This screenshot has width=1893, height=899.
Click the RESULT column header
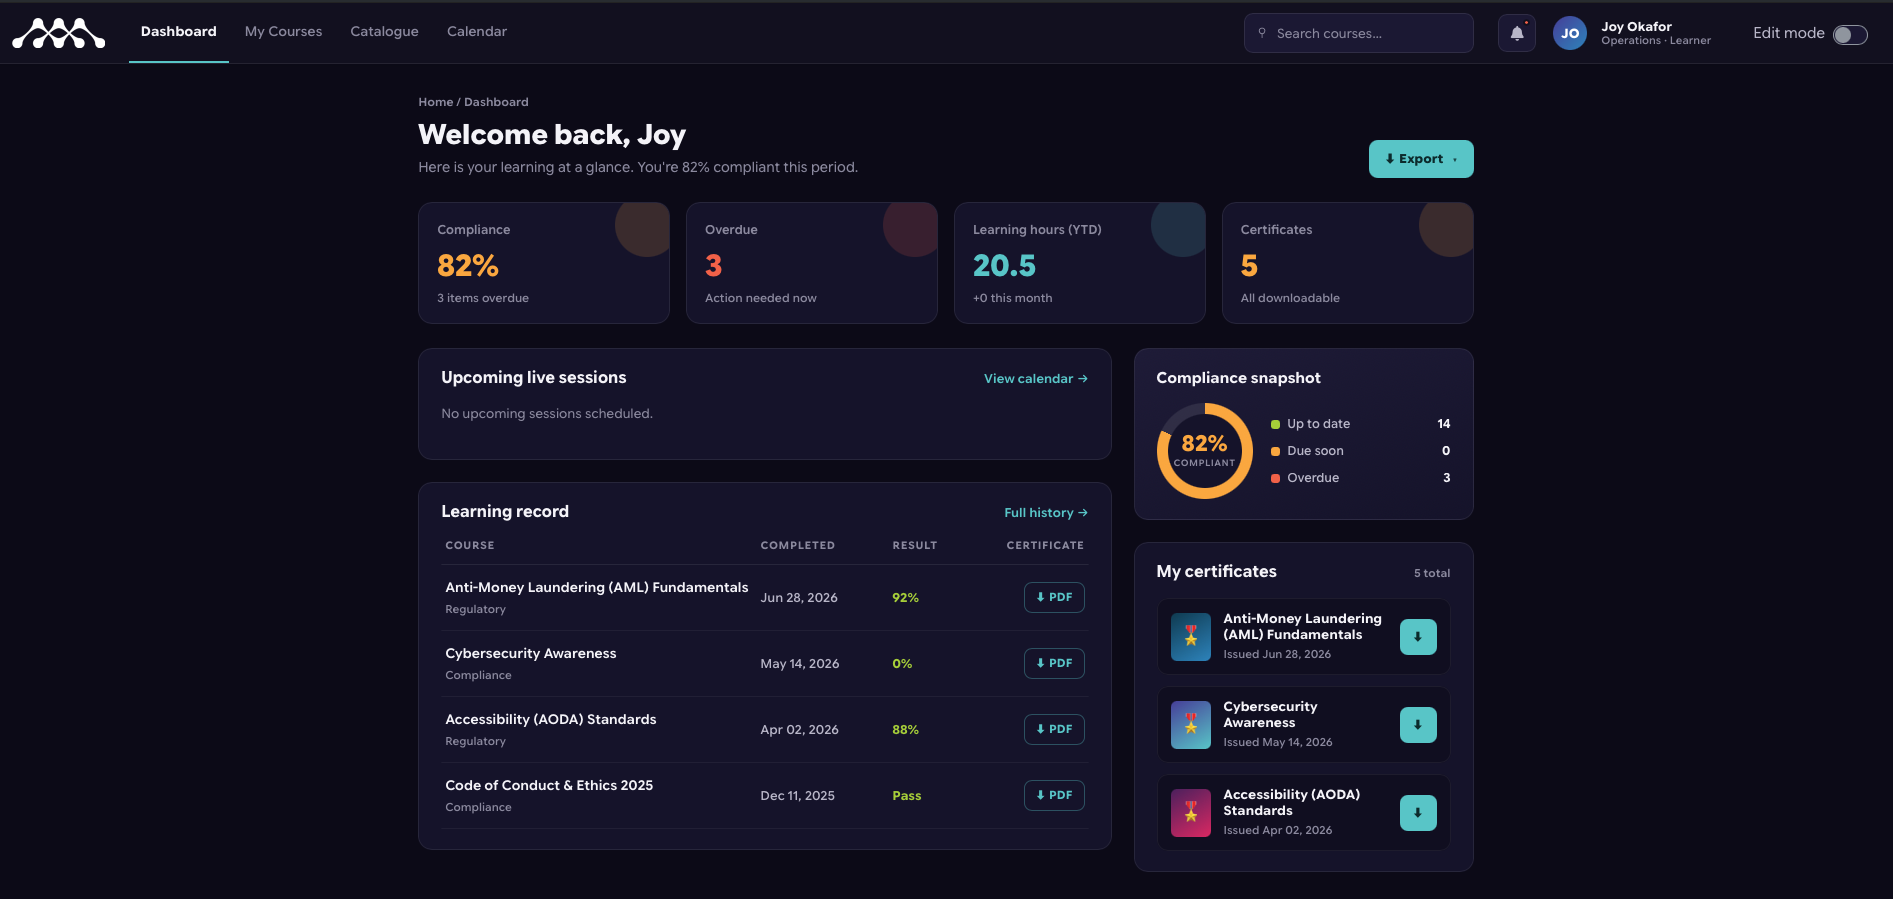click(915, 546)
